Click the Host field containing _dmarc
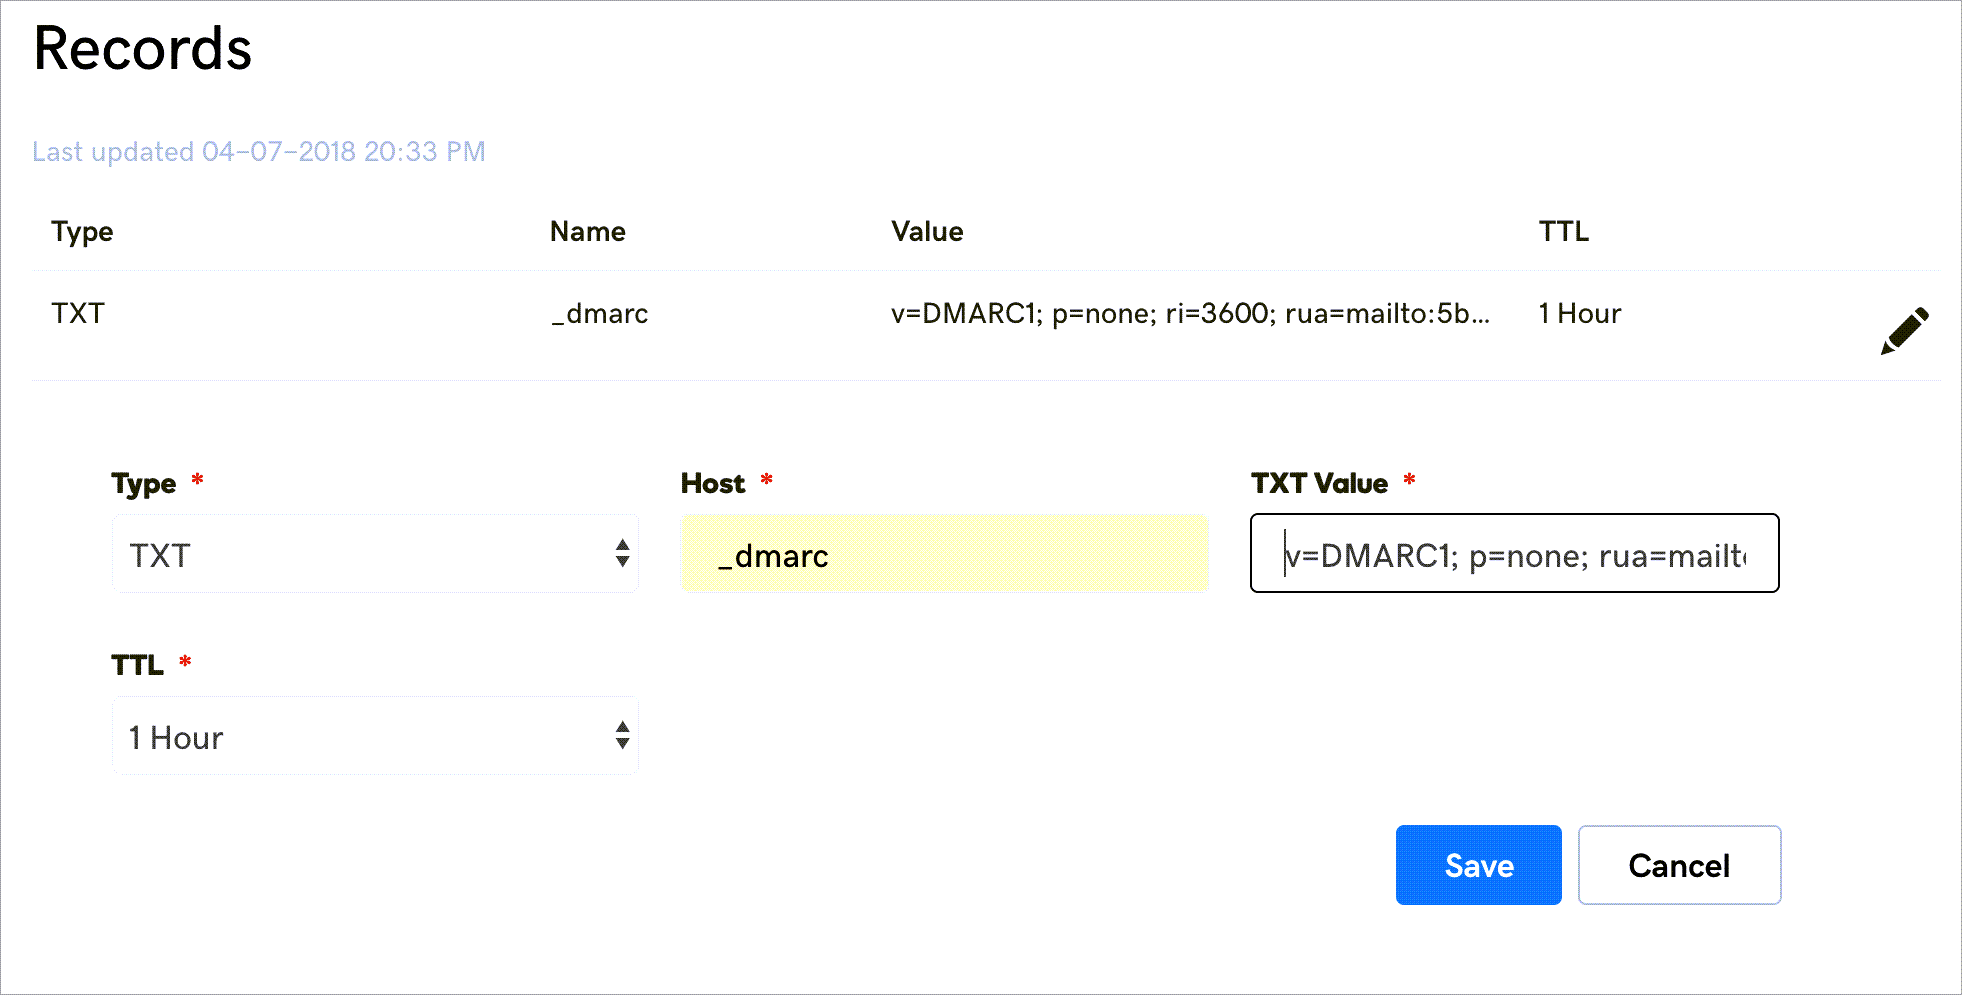The width and height of the screenshot is (1962, 995). pos(944,554)
